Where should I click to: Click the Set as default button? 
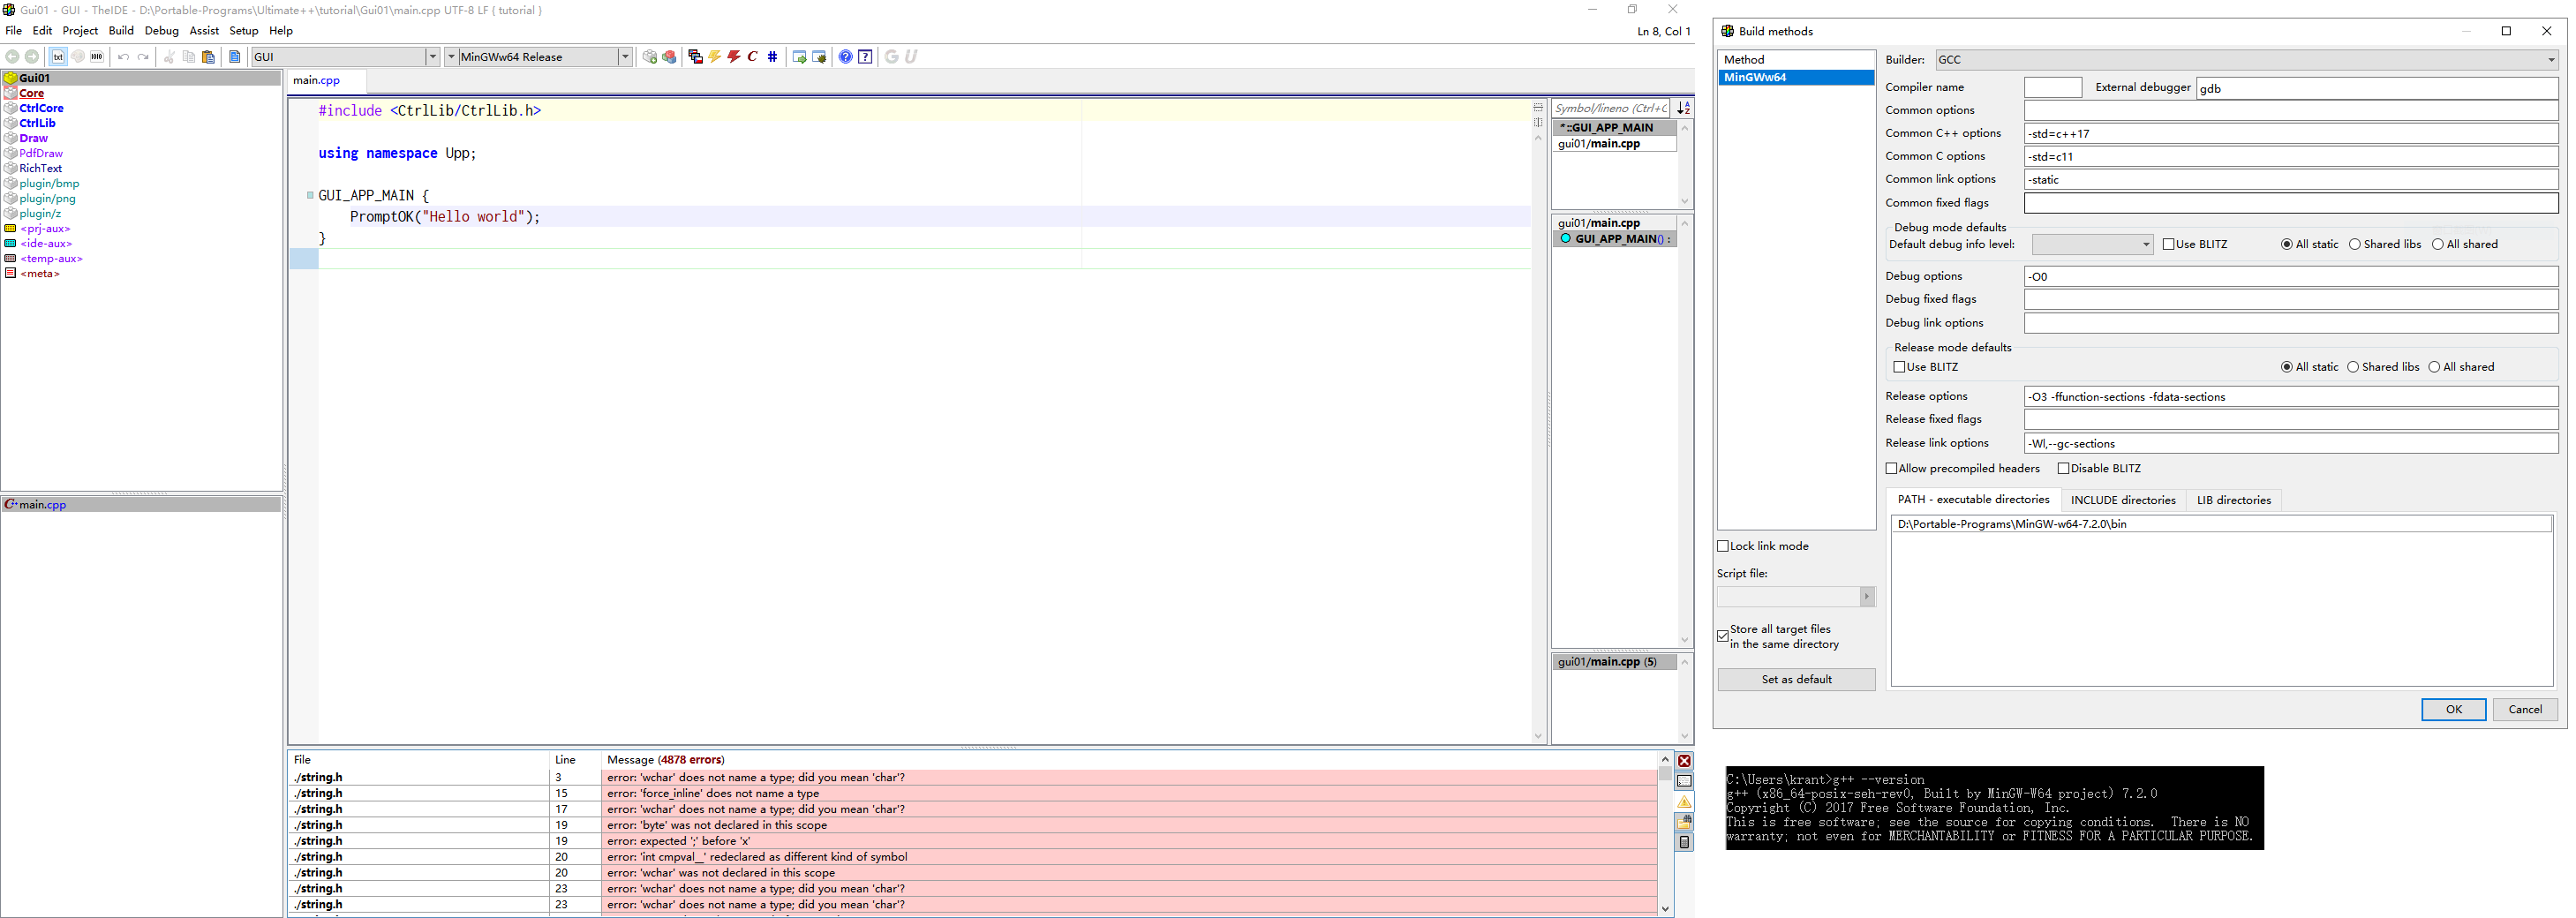1796,679
